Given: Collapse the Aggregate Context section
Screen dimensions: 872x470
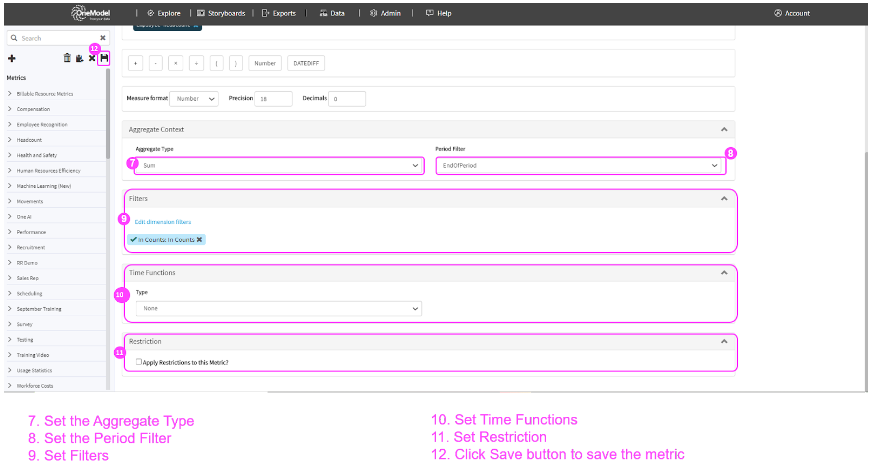Looking at the screenshot, I should (723, 129).
